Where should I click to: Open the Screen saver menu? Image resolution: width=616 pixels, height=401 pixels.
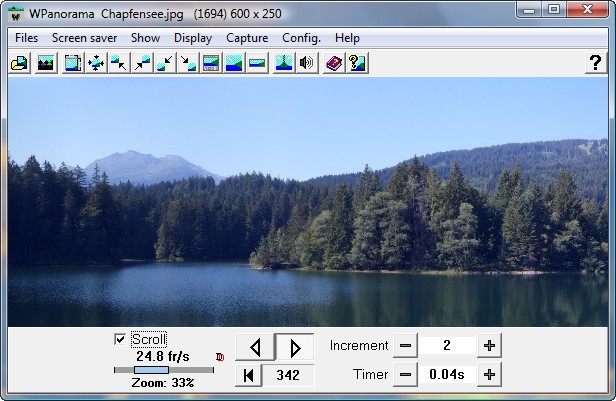[x=84, y=38]
